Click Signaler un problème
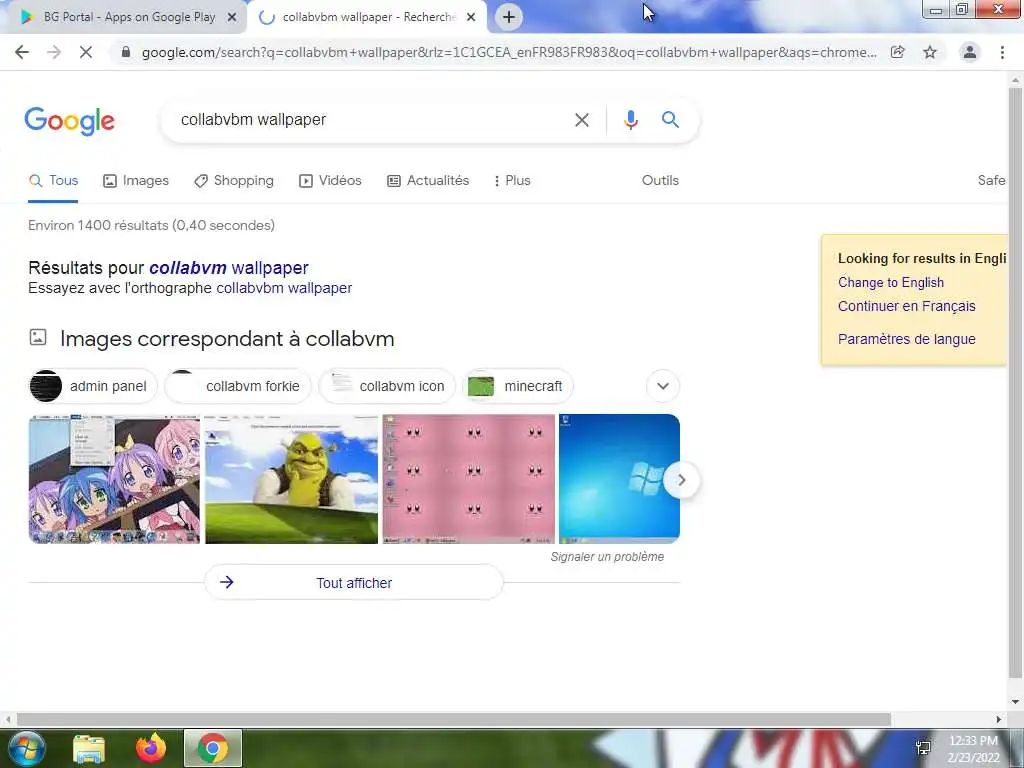 [x=607, y=557]
